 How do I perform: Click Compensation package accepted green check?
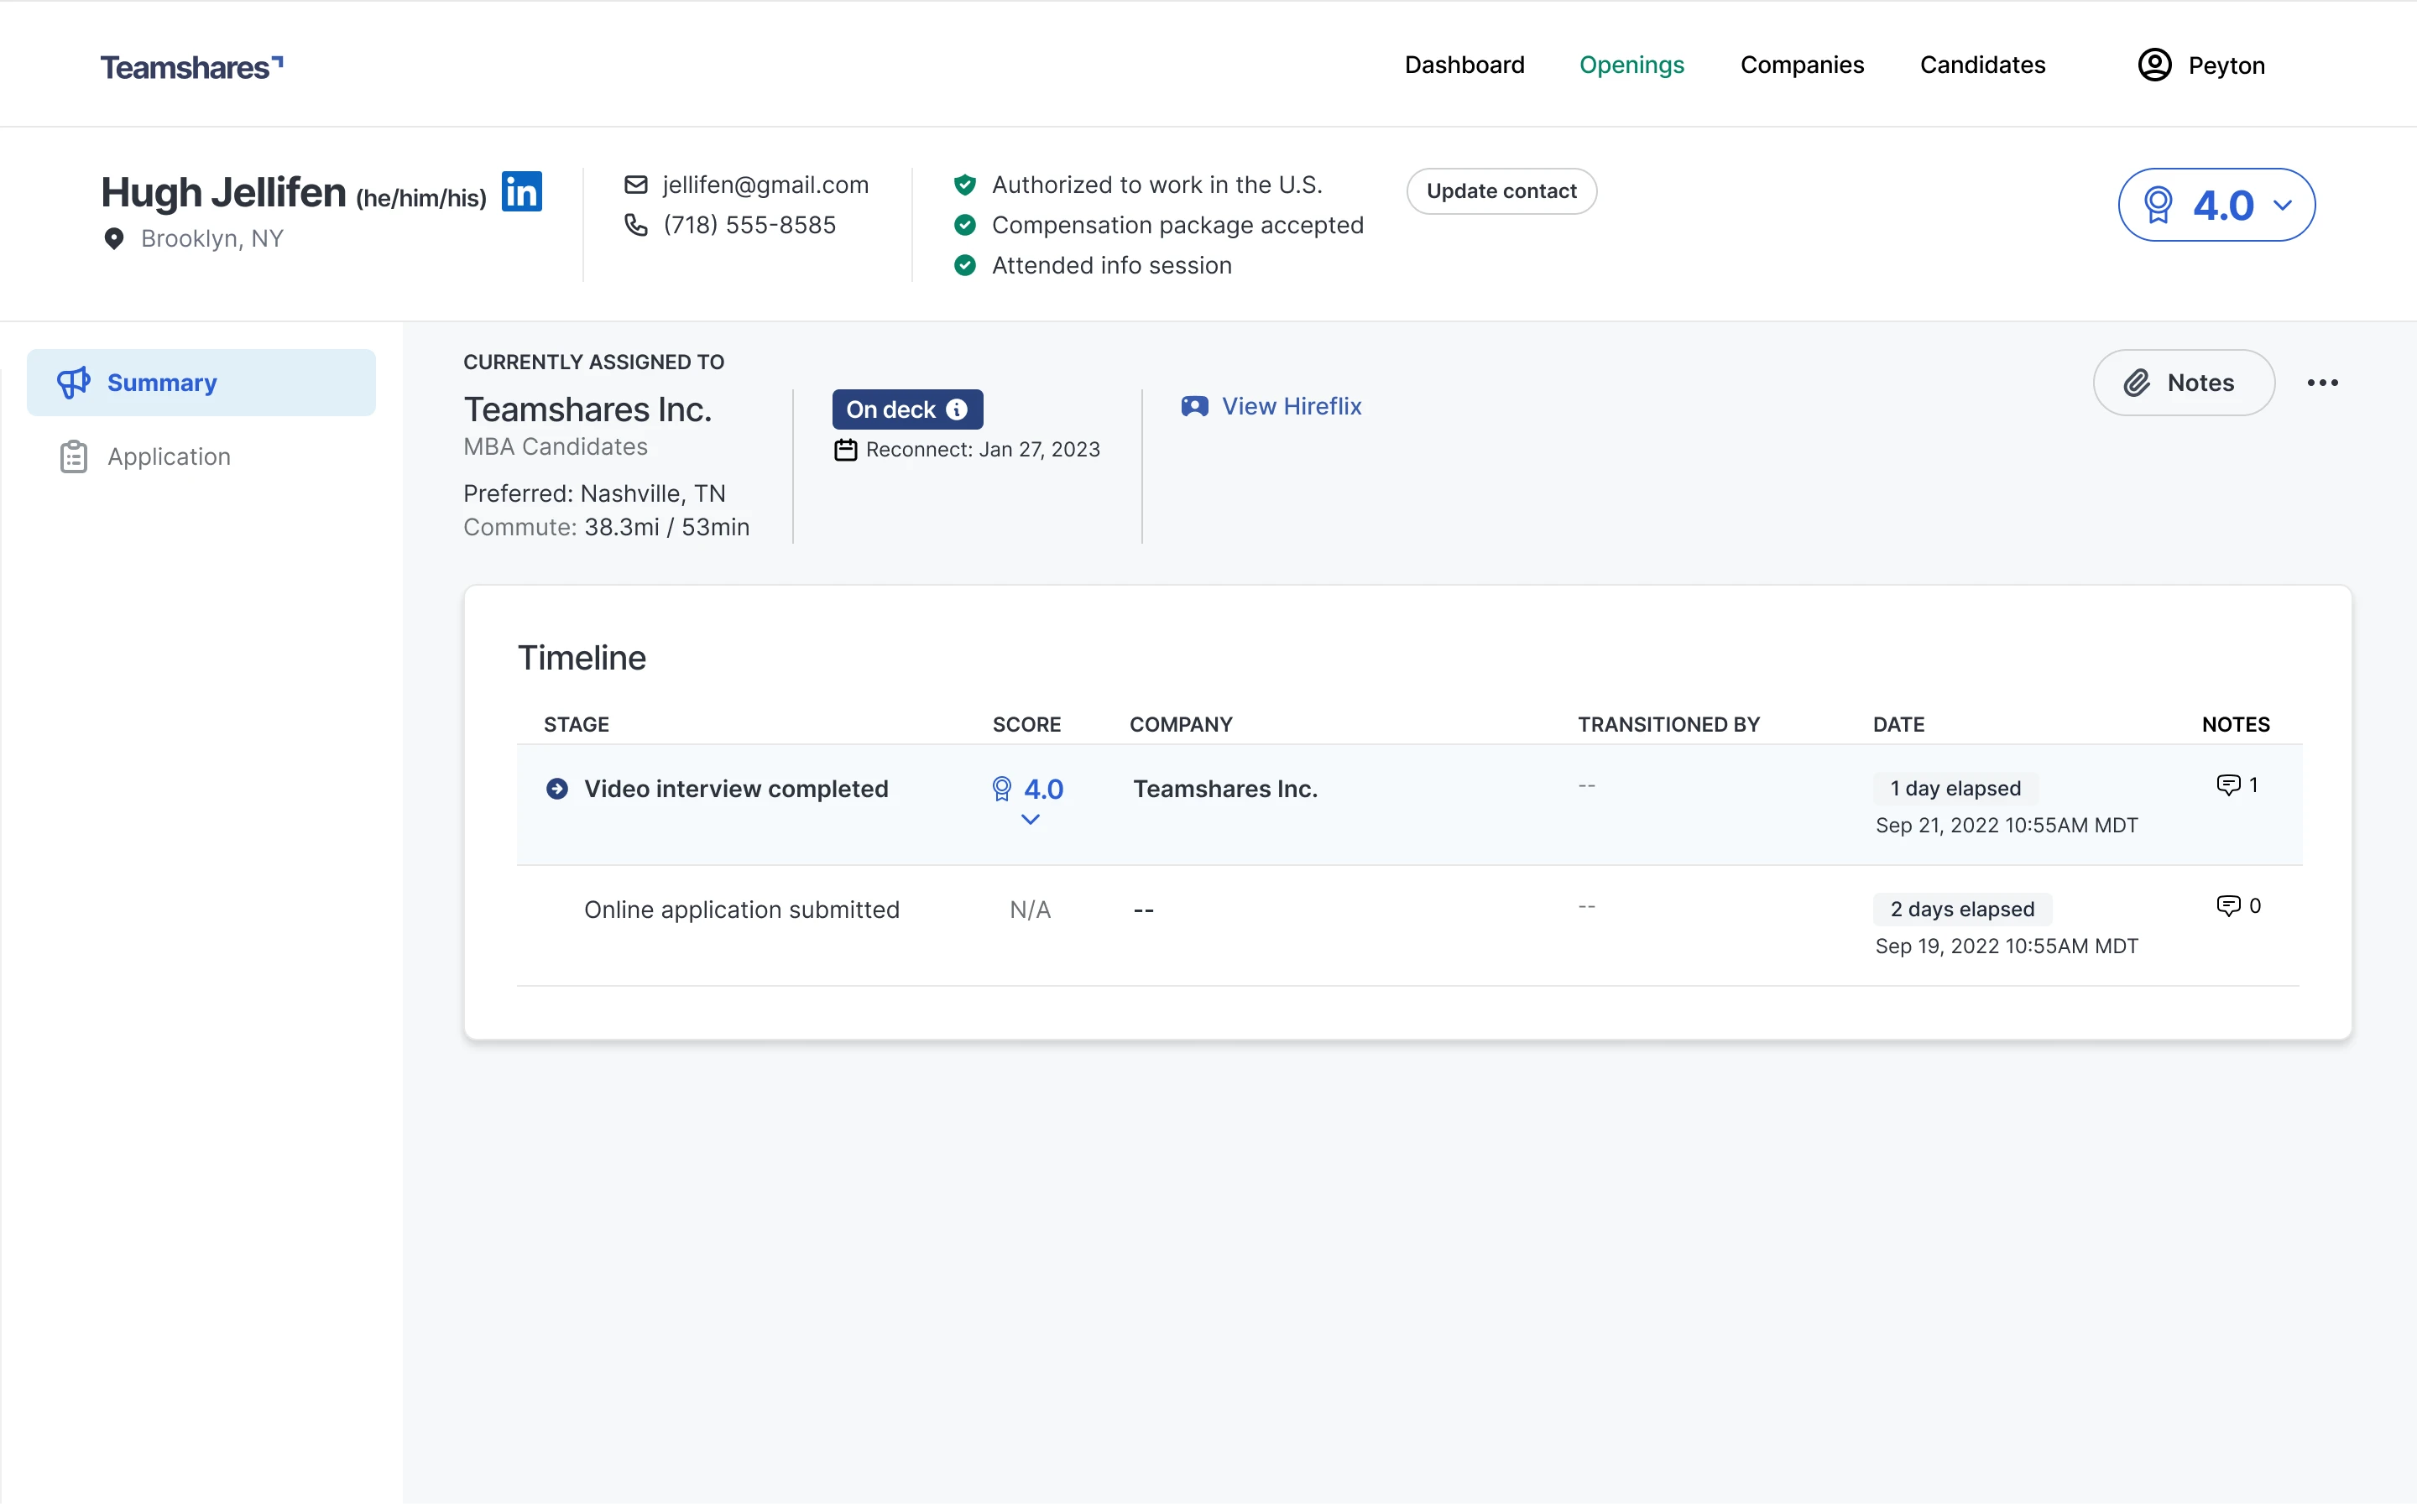coord(964,225)
